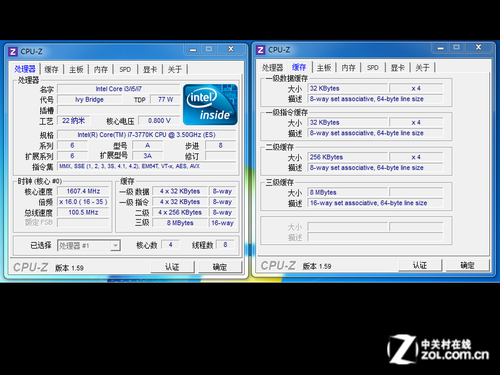Click the CPU-Z logo icon in right window title bar
Viewport: 500px width, 375px height.
coord(261,50)
